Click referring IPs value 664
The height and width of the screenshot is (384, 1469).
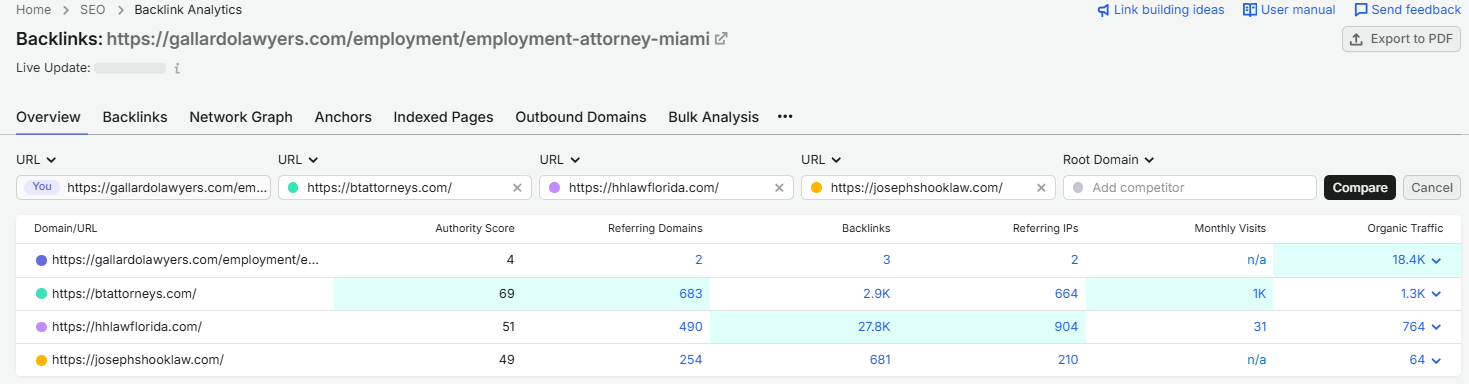tap(1066, 294)
